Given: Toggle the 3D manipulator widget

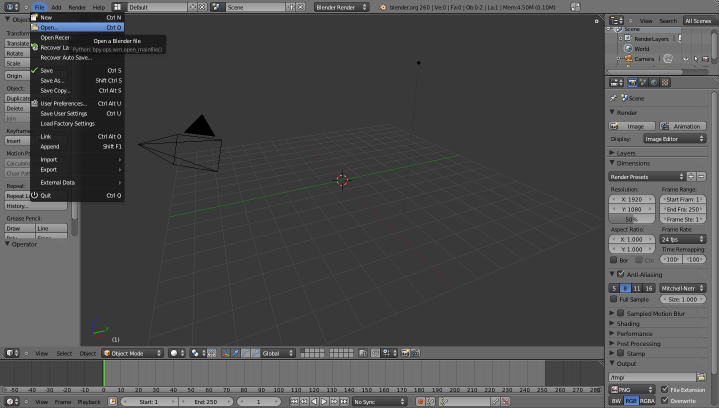Looking at the screenshot, I should (x=225, y=353).
